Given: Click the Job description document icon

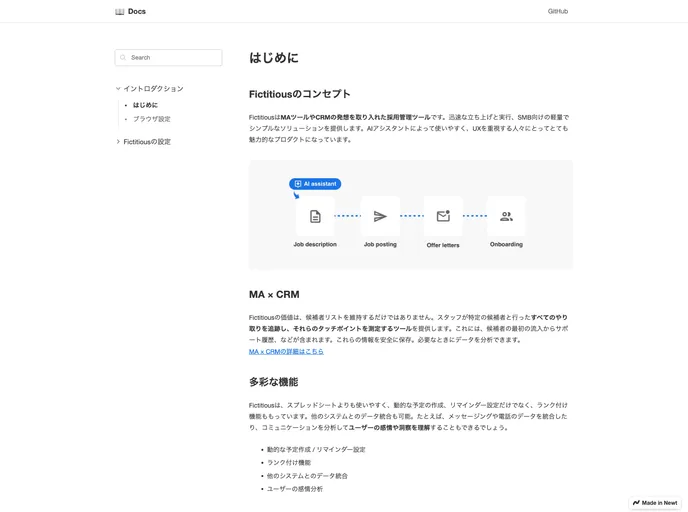Looking at the screenshot, I should pos(315,216).
